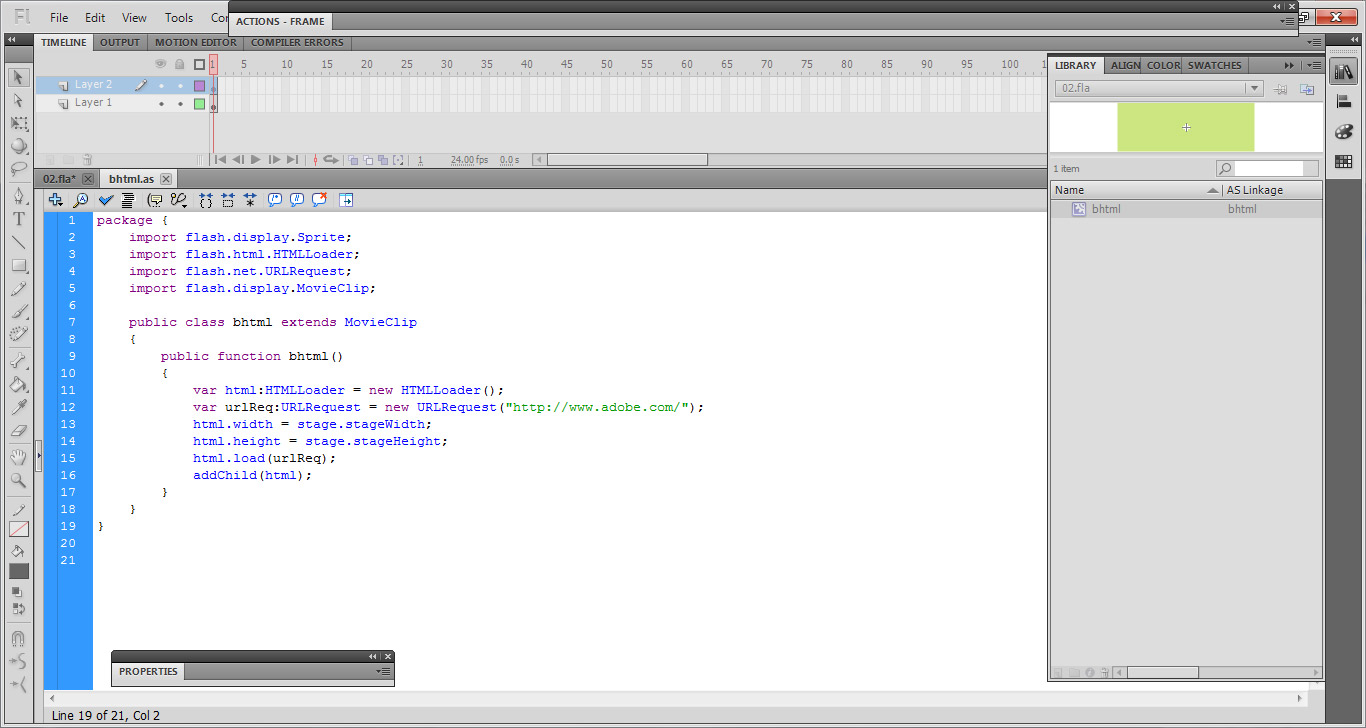
Task: Click the Remove Comment icon
Action: click(319, 200)
